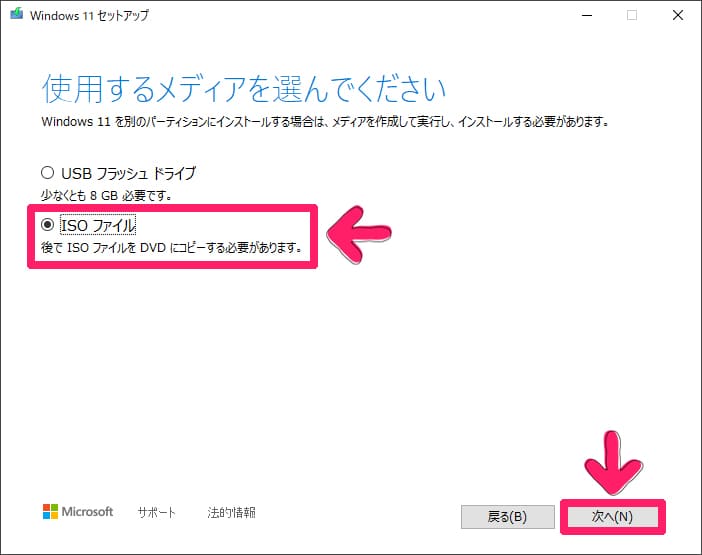Click the Windows 11 setup title bar icon
Viewport: 702px width, 555px height.
[17, 14]
